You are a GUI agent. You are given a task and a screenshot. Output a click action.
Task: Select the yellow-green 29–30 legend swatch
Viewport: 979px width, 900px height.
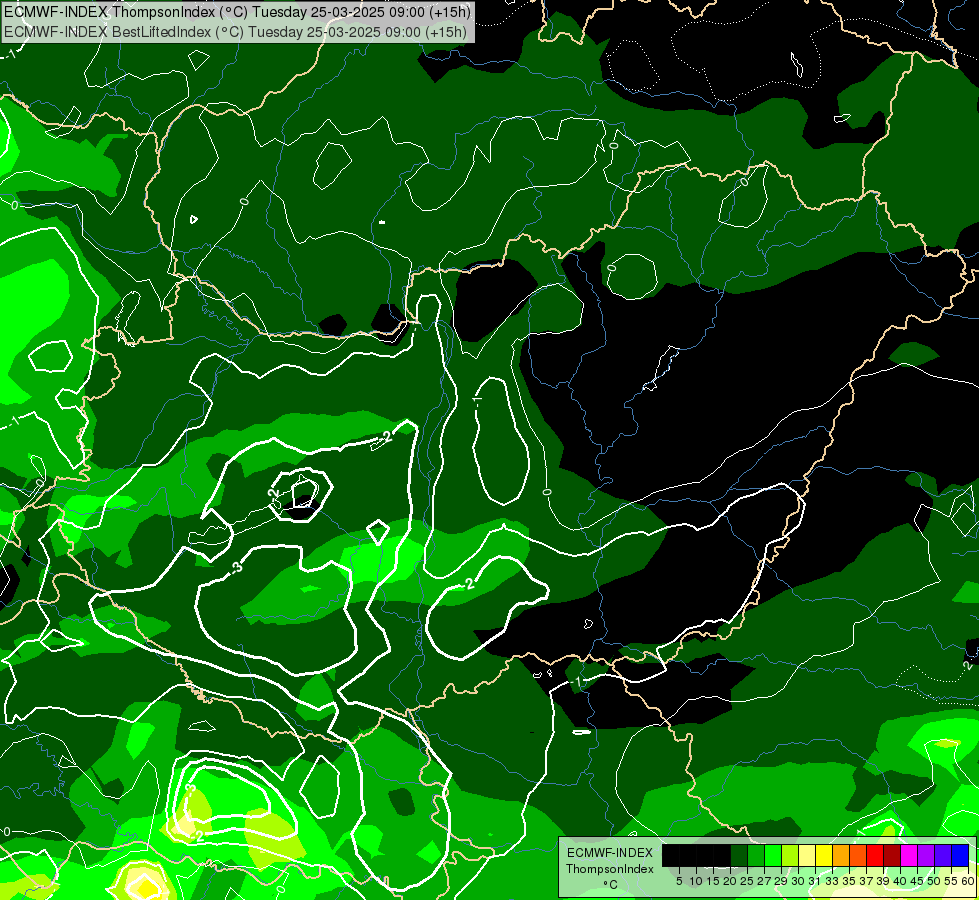790,855
